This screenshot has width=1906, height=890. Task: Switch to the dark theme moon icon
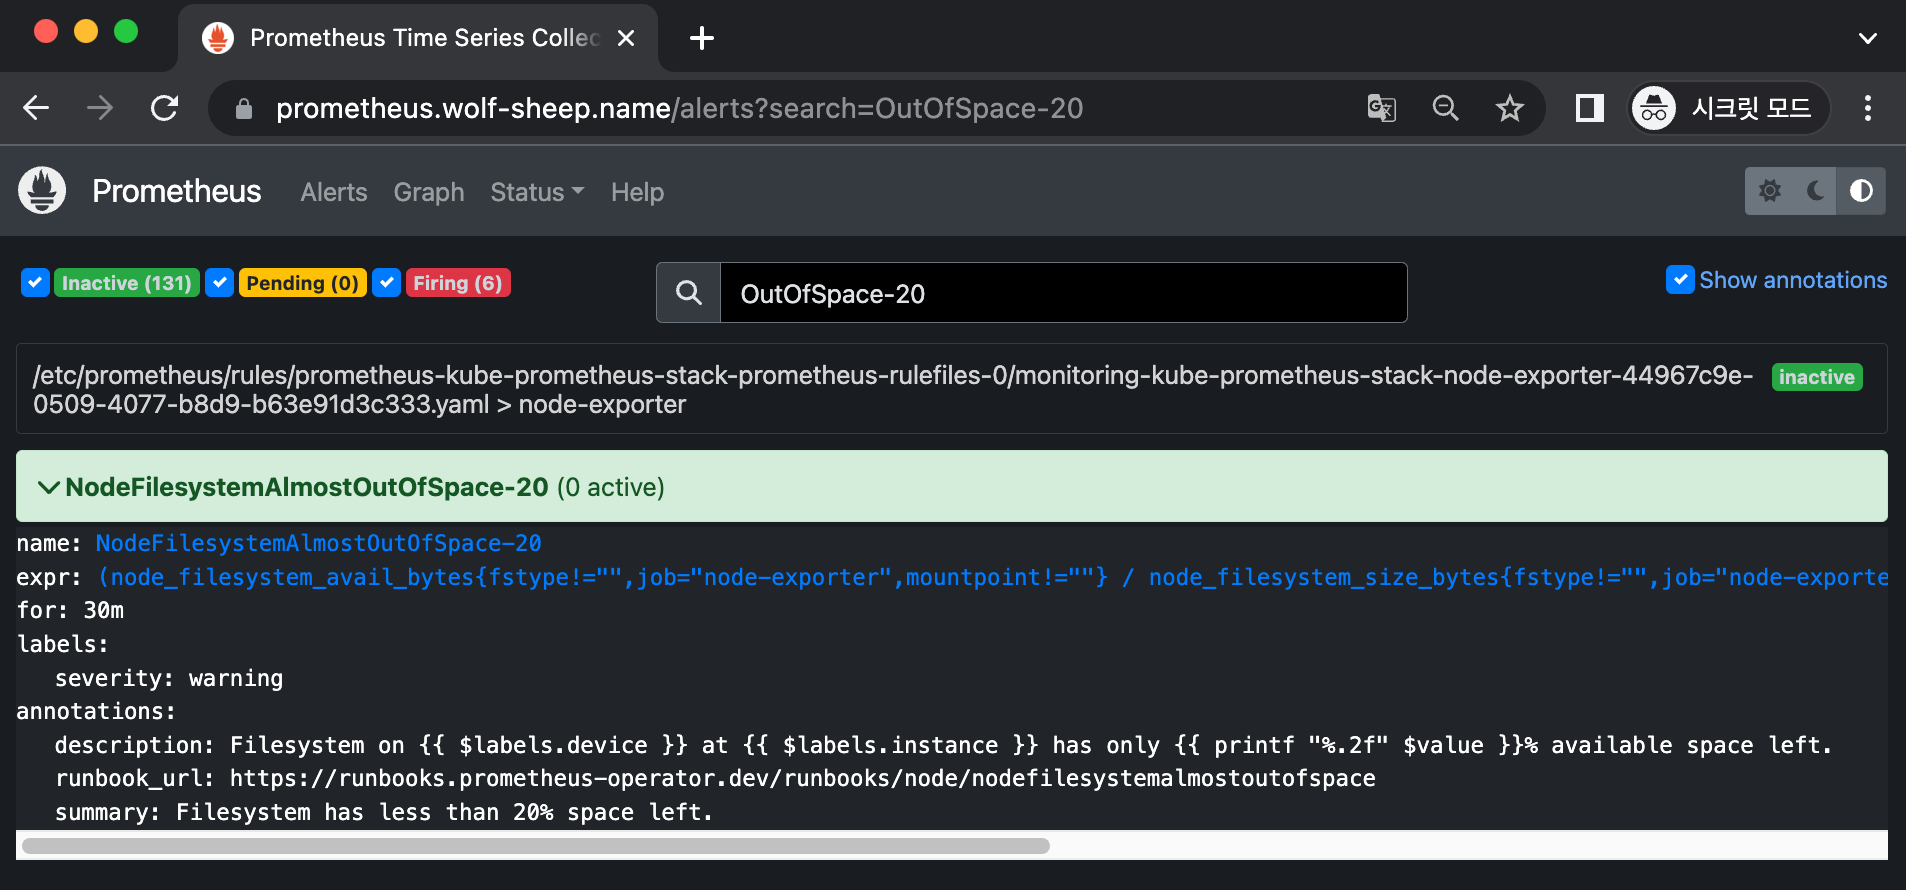point(1815,191)
